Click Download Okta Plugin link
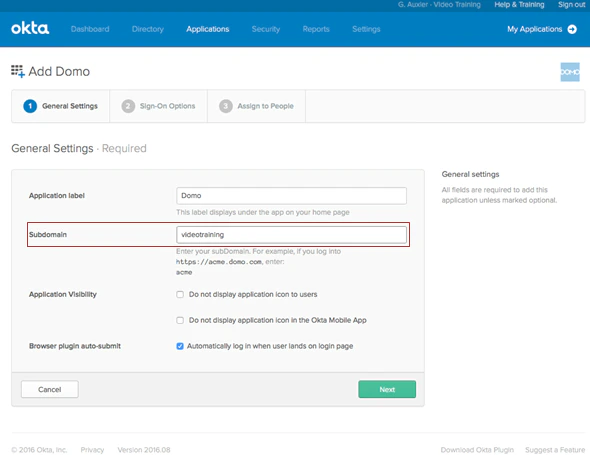Viewport: 590px width, 455px height. pos(477,450)
